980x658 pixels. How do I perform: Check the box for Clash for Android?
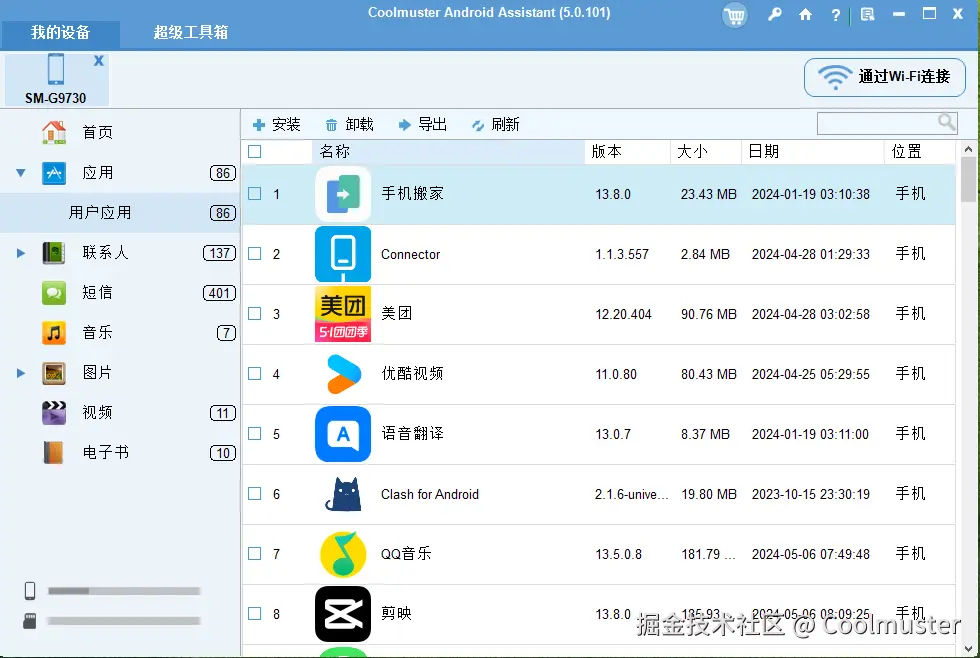pyautogui.click(x=254, y=494)
